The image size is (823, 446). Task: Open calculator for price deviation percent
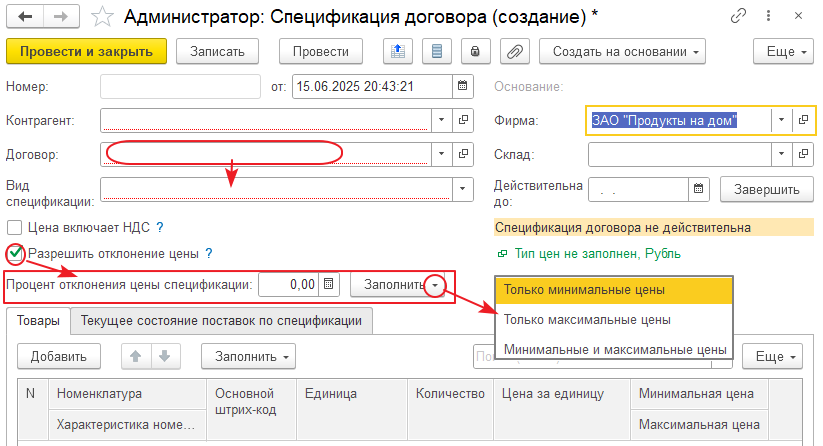pos(327,285)
